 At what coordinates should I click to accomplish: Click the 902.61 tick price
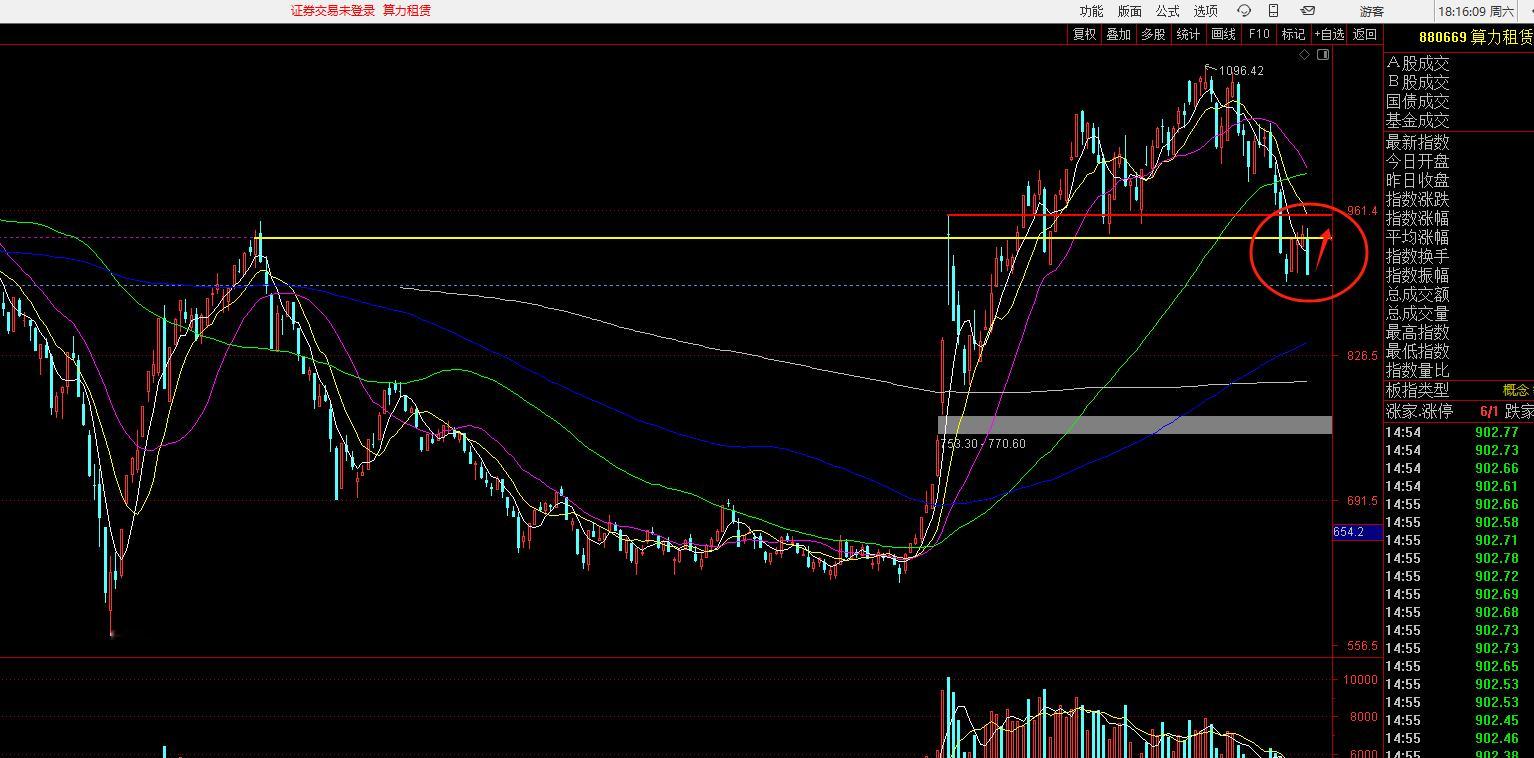[x=1497, y=487]
